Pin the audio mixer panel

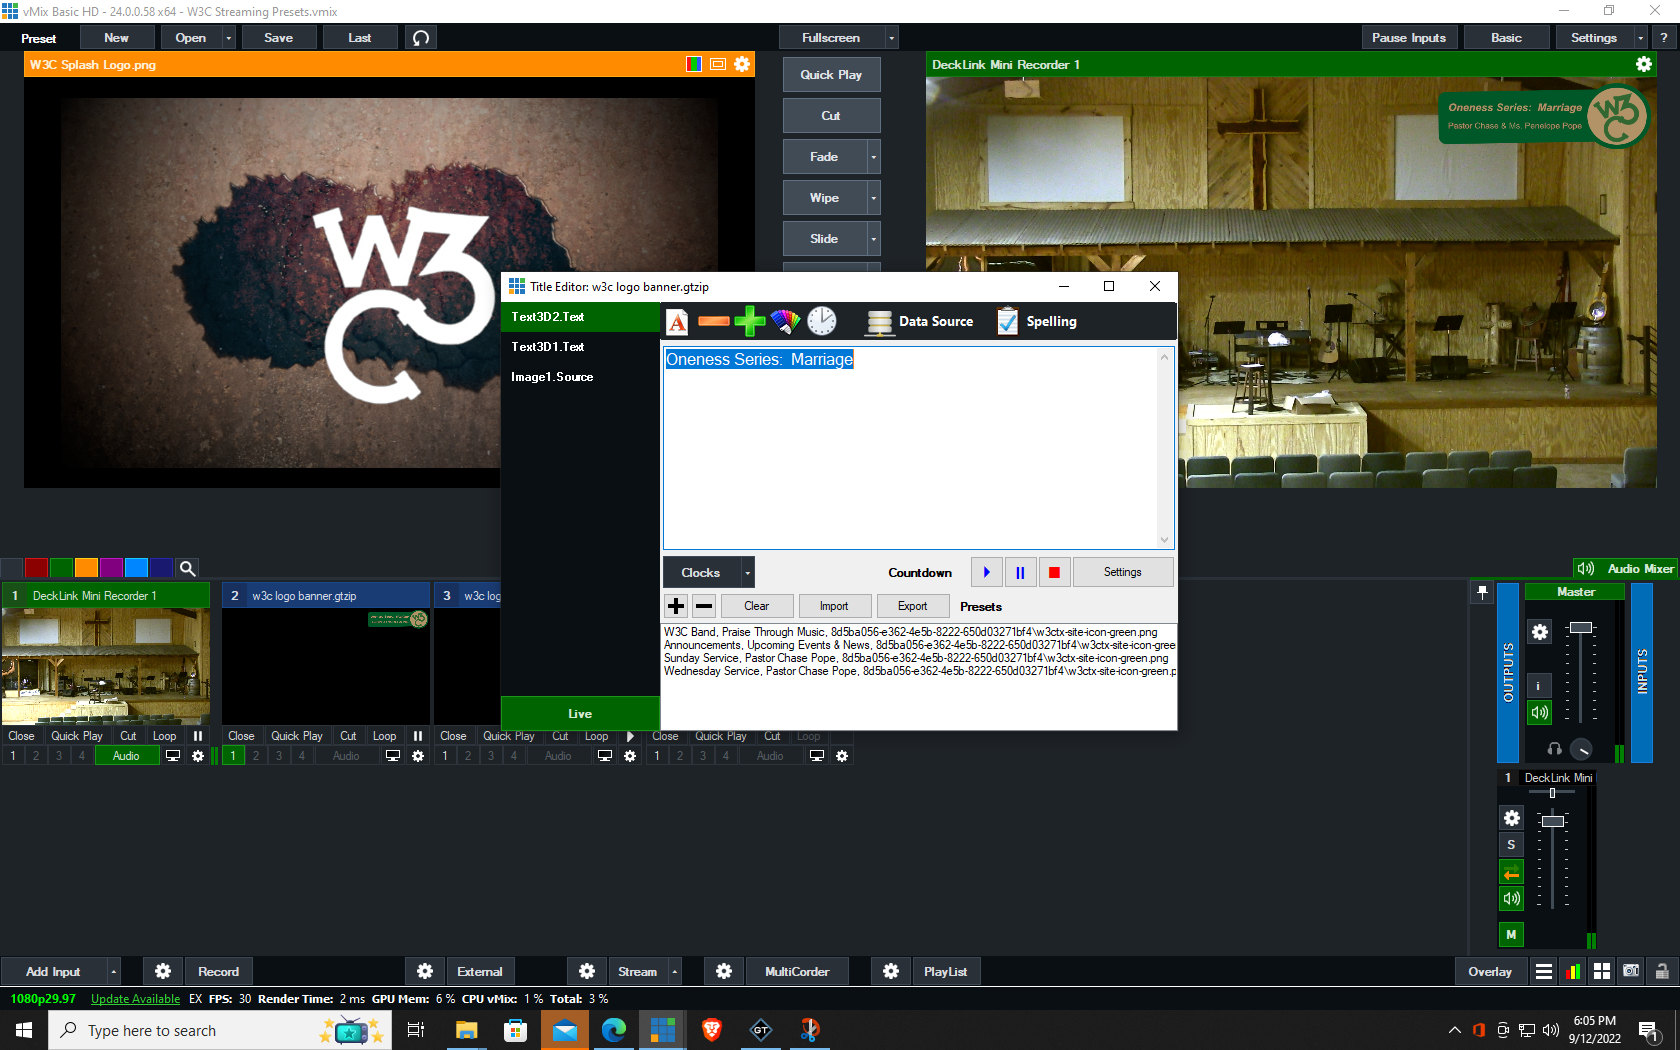tap(1482, 592)
